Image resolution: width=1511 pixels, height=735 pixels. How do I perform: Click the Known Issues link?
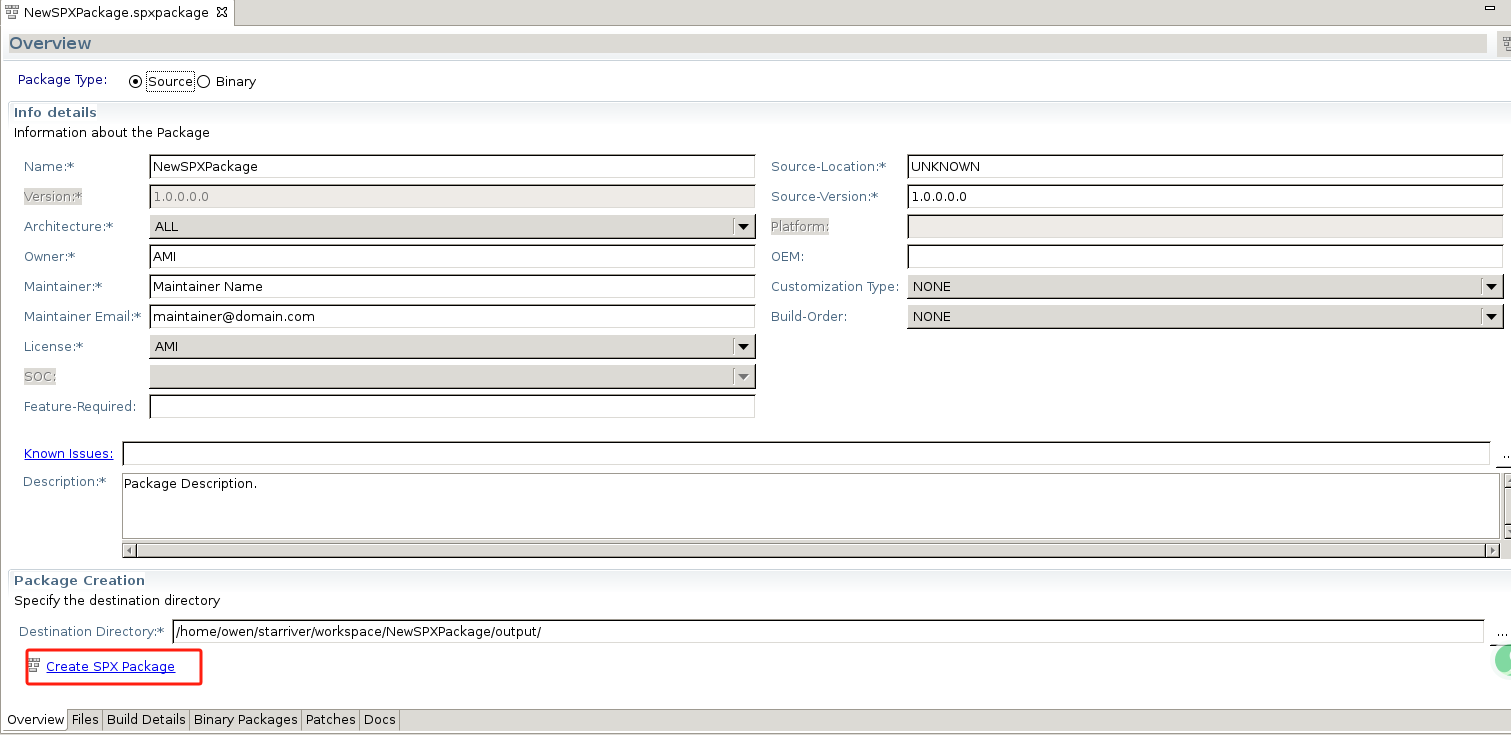[68, 453]
